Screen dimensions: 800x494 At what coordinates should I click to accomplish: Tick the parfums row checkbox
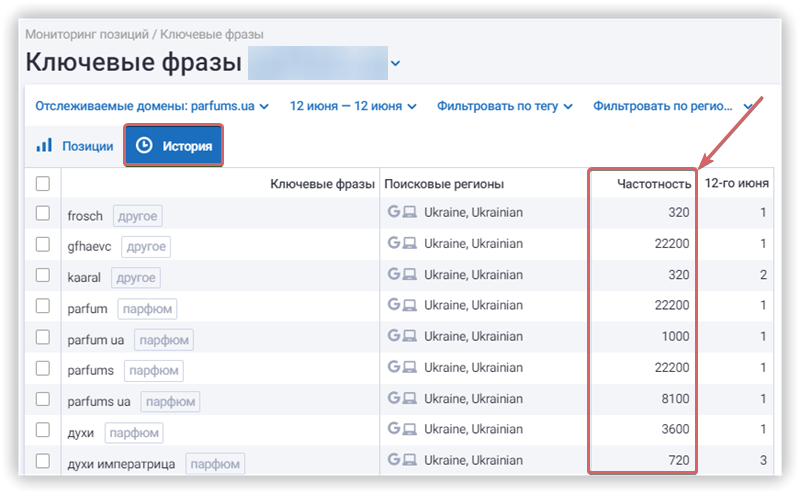coord(43,368)
